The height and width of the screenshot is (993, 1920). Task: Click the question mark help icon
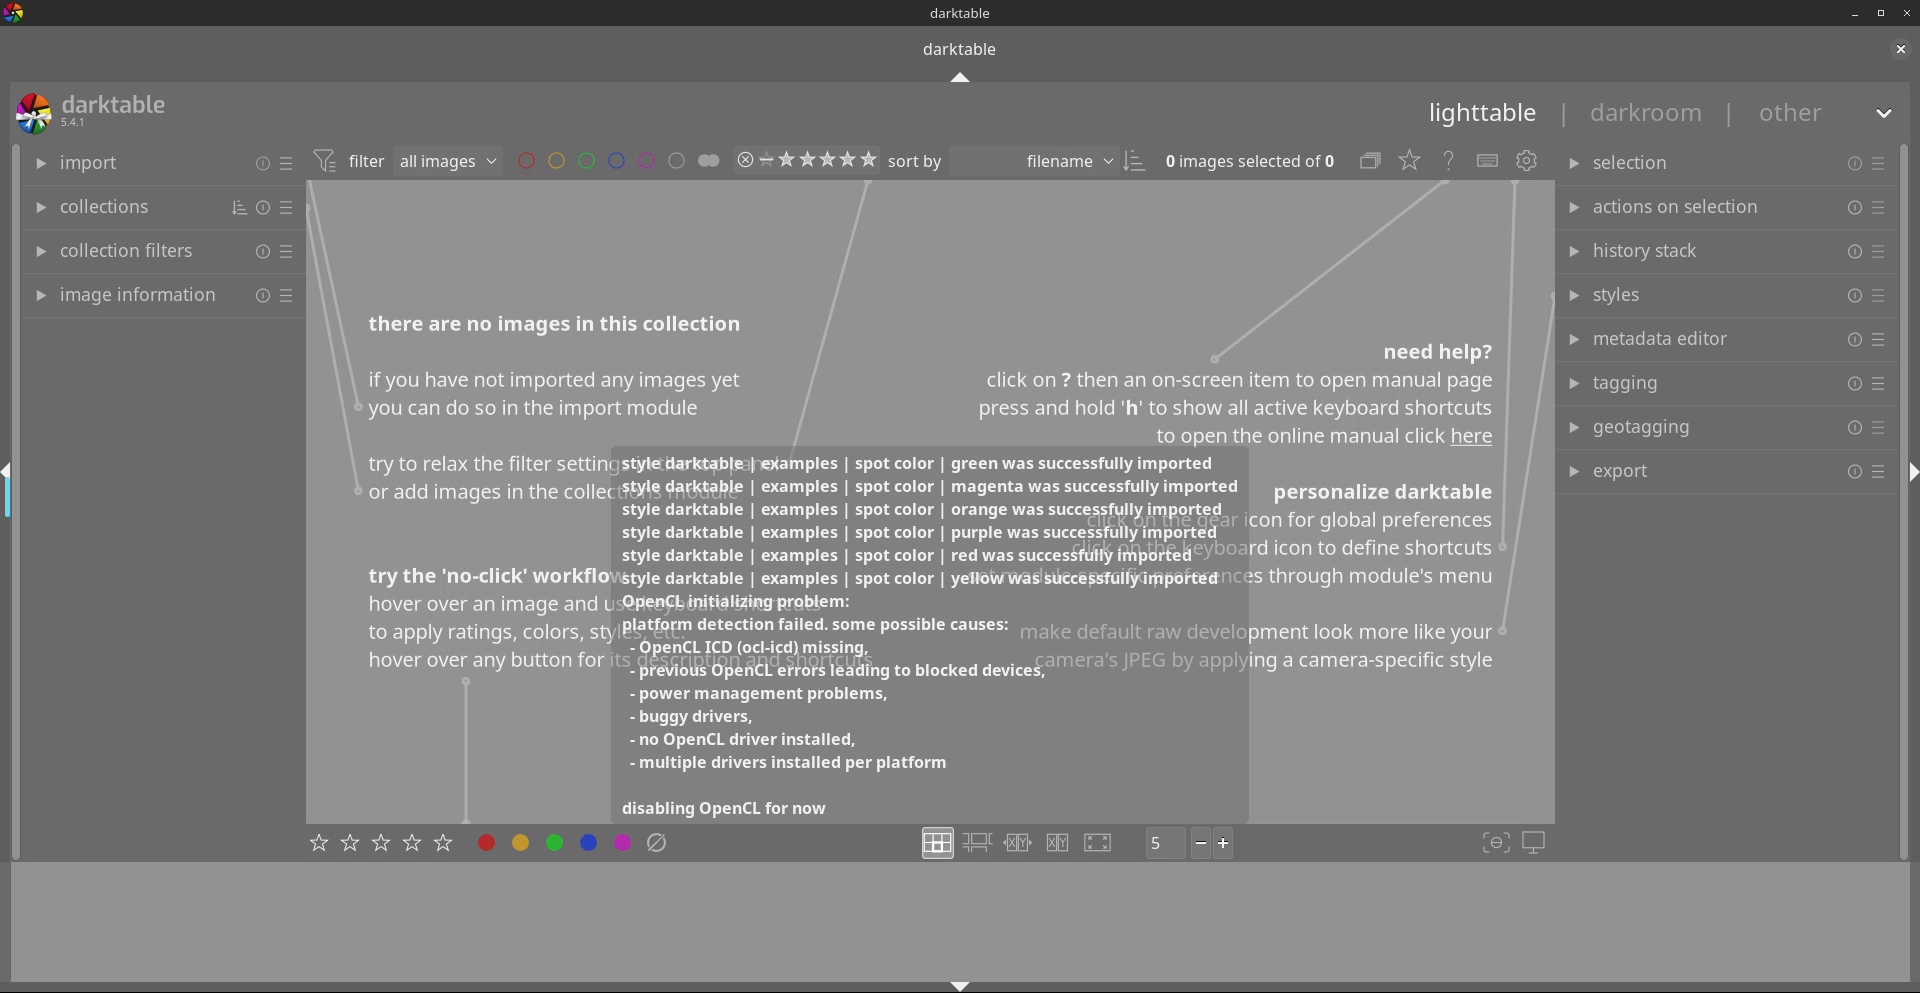click(1448, 161)
